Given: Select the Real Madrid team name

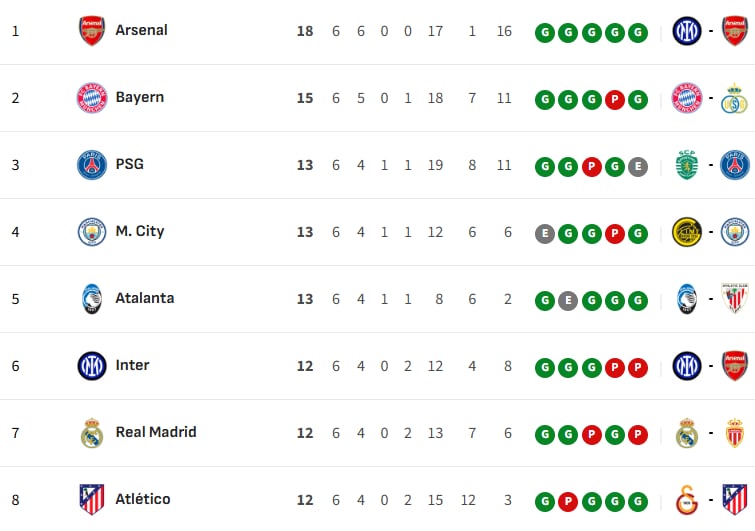Looking at the screenshot, I should pyautogui.click(x=156, y=432).
